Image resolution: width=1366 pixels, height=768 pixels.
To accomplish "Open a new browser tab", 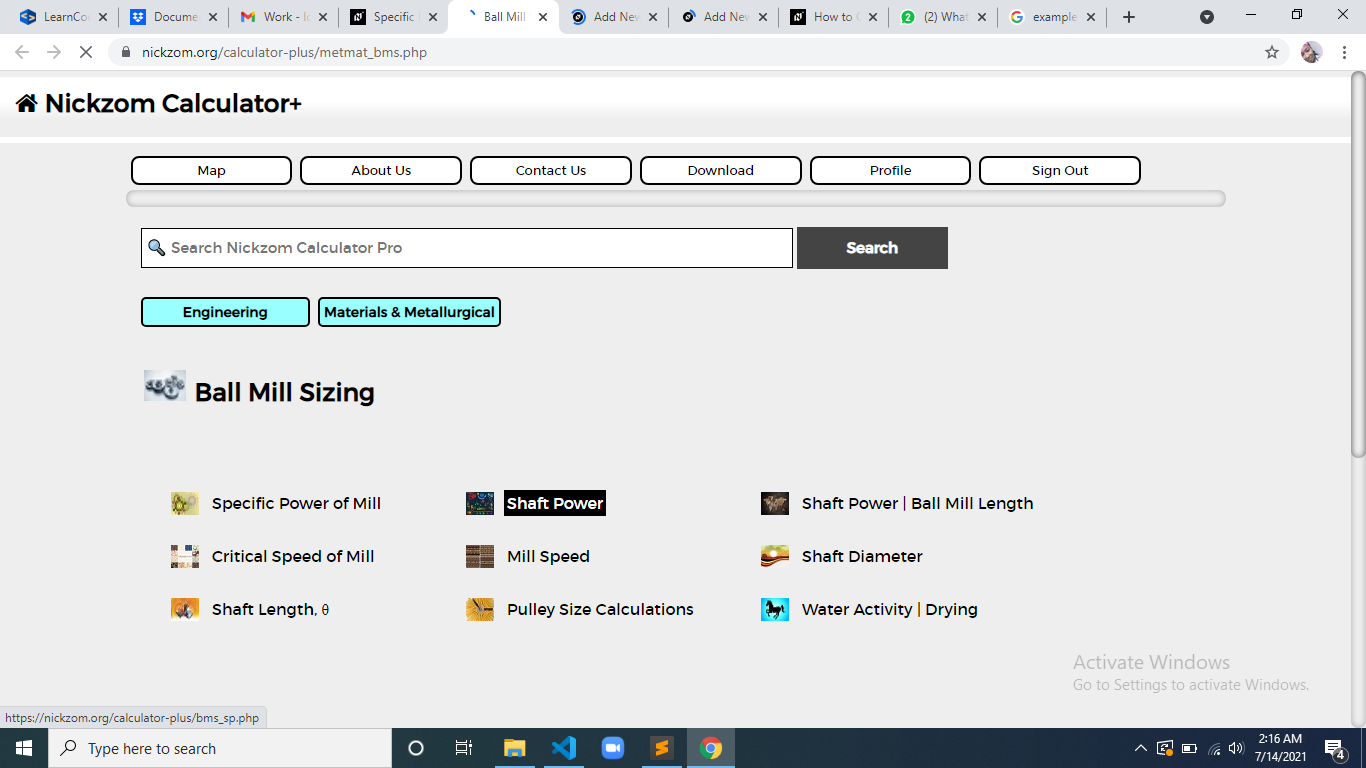I will (x=1129, y=17).
